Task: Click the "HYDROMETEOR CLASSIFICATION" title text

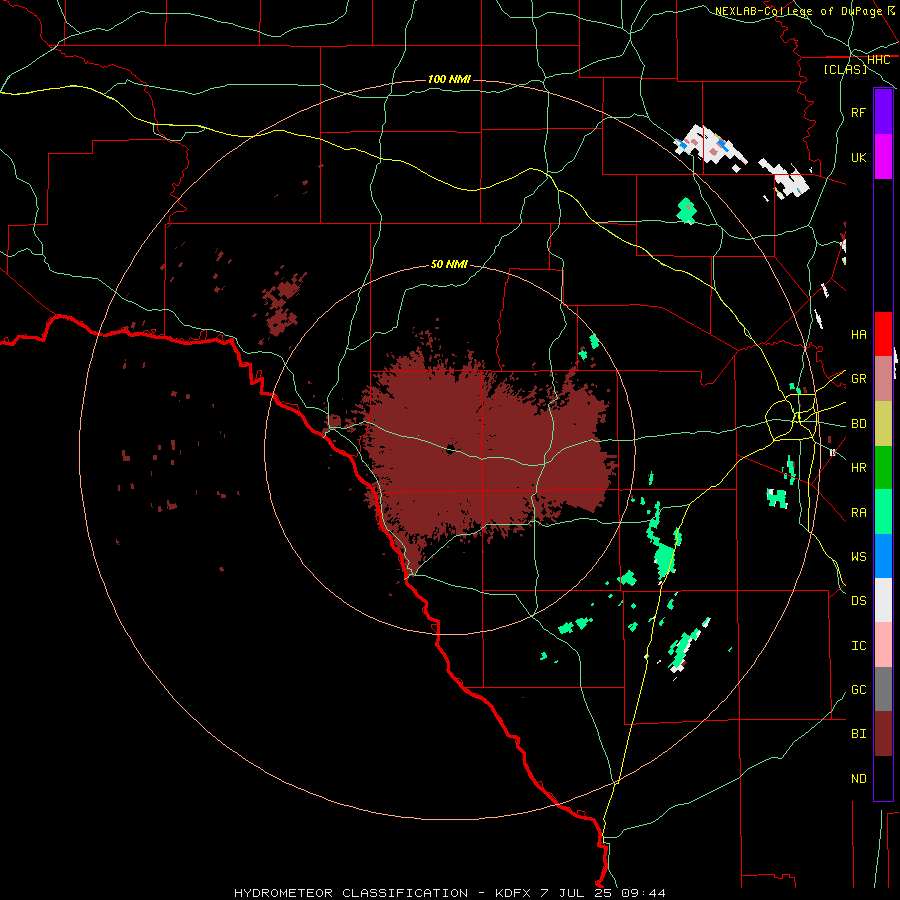Action: pyautogui.click(x=351, y=893)
